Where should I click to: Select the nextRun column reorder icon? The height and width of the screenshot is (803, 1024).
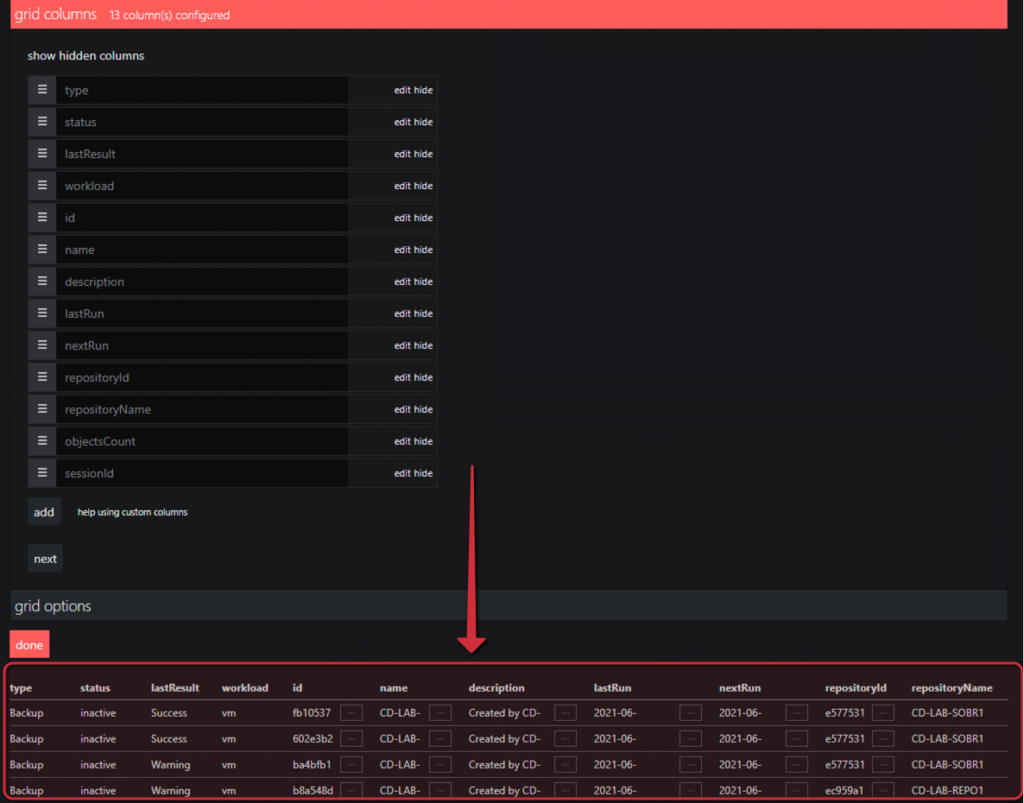(x=40, y=345)
